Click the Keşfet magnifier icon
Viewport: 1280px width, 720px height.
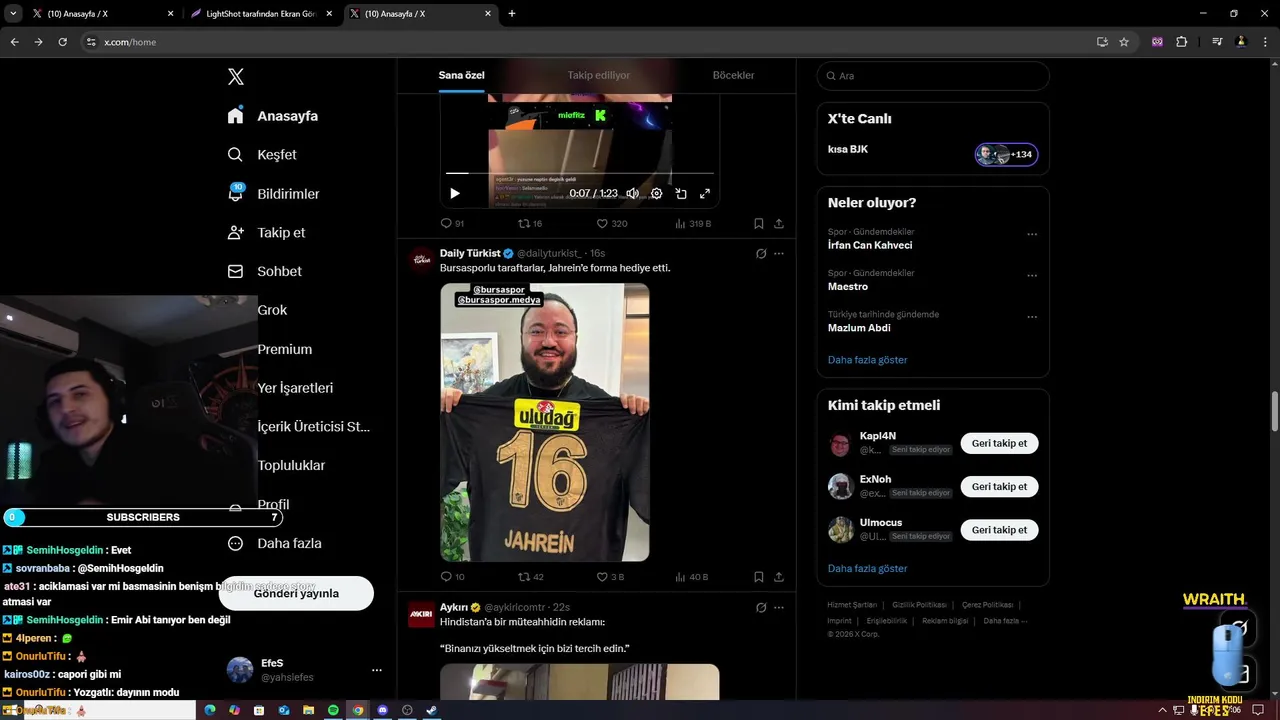(235, 155)
